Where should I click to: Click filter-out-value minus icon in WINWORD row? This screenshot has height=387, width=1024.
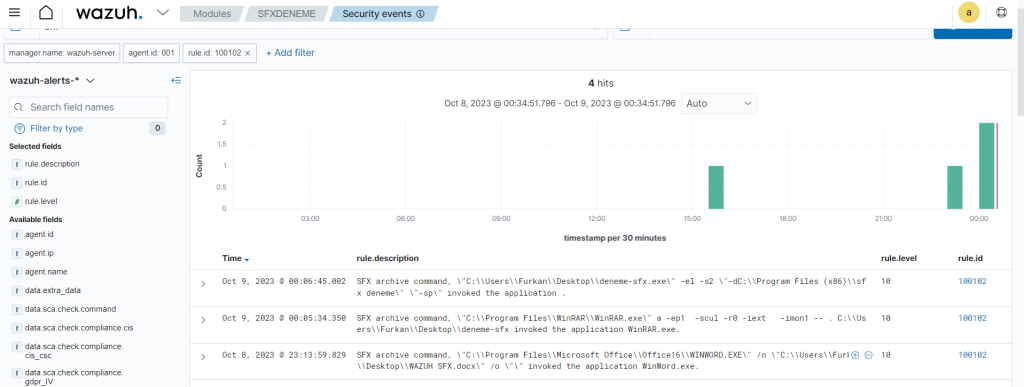coord(868,355)
